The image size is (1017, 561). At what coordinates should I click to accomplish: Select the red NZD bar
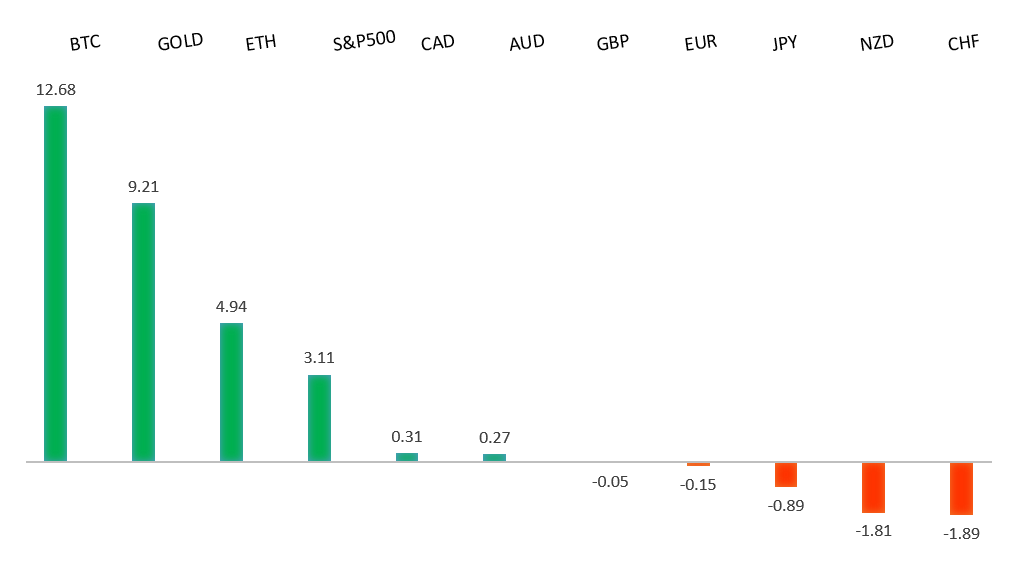click(x=874, y=487)
